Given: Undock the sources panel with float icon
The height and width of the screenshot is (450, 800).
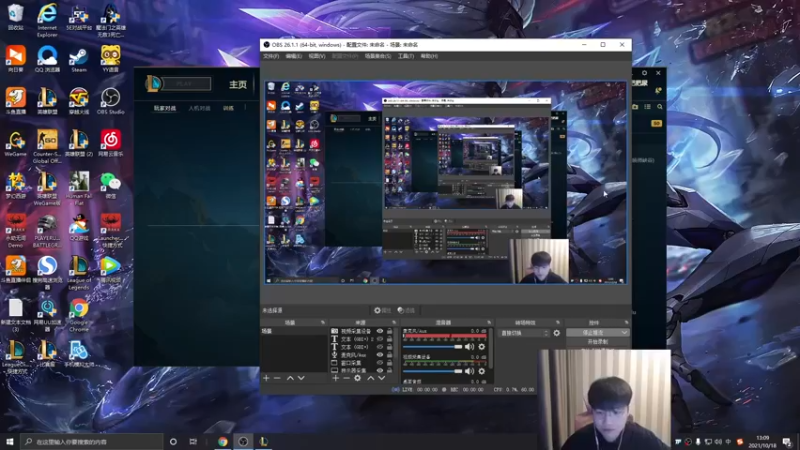Looking at the screenshot, I should pos(394,322).
